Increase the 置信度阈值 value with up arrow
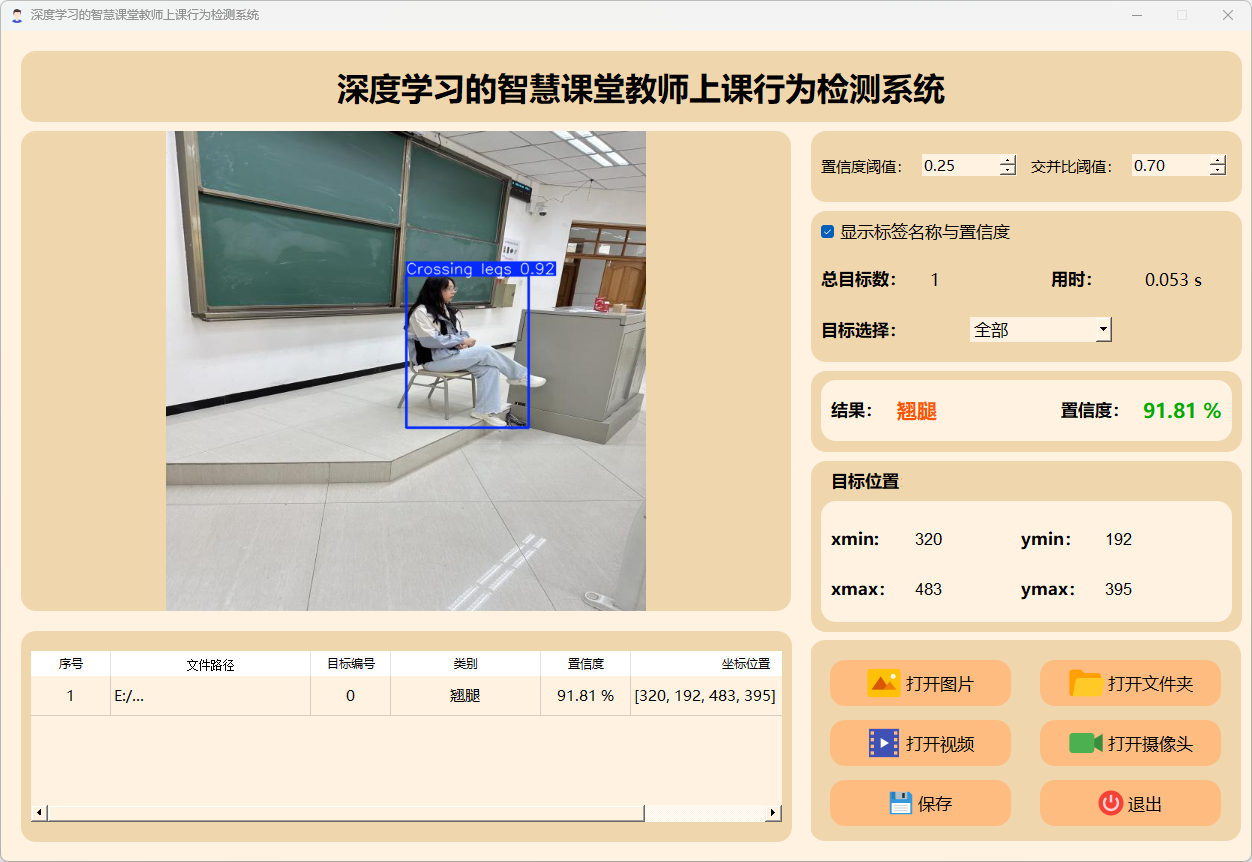 pos(1007,161)
